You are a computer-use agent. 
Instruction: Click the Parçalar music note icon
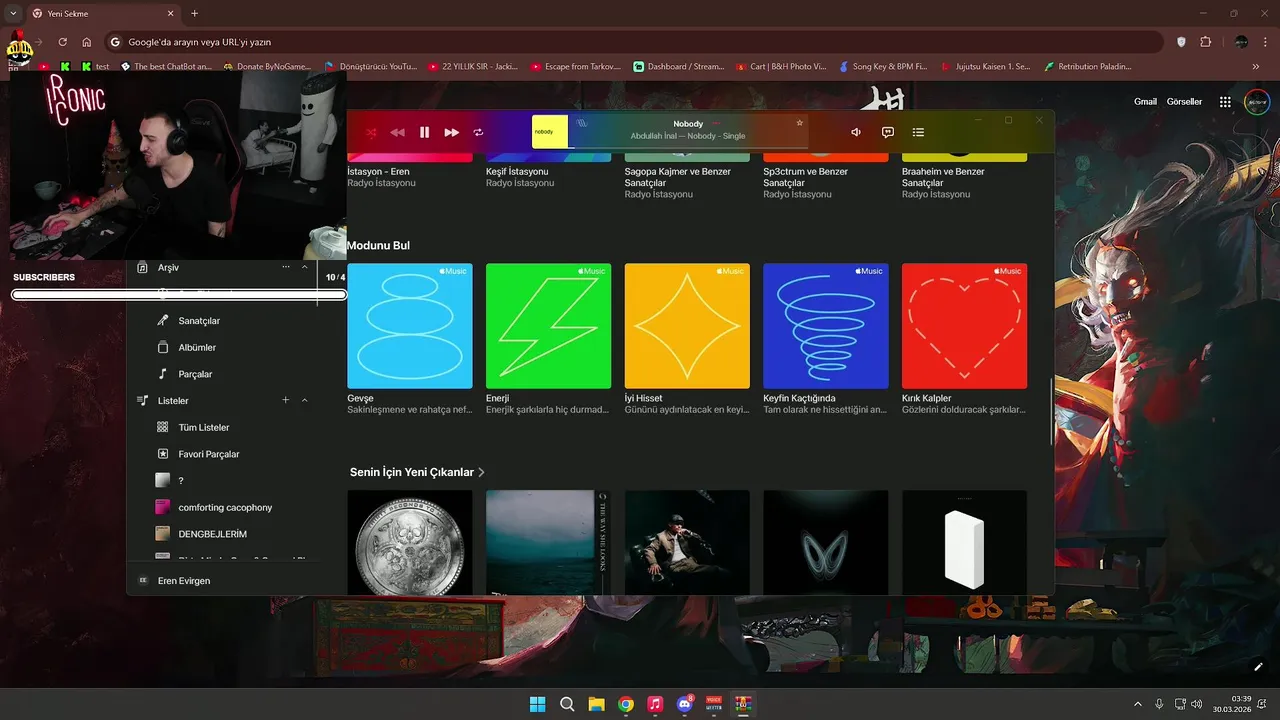[163, 374]
